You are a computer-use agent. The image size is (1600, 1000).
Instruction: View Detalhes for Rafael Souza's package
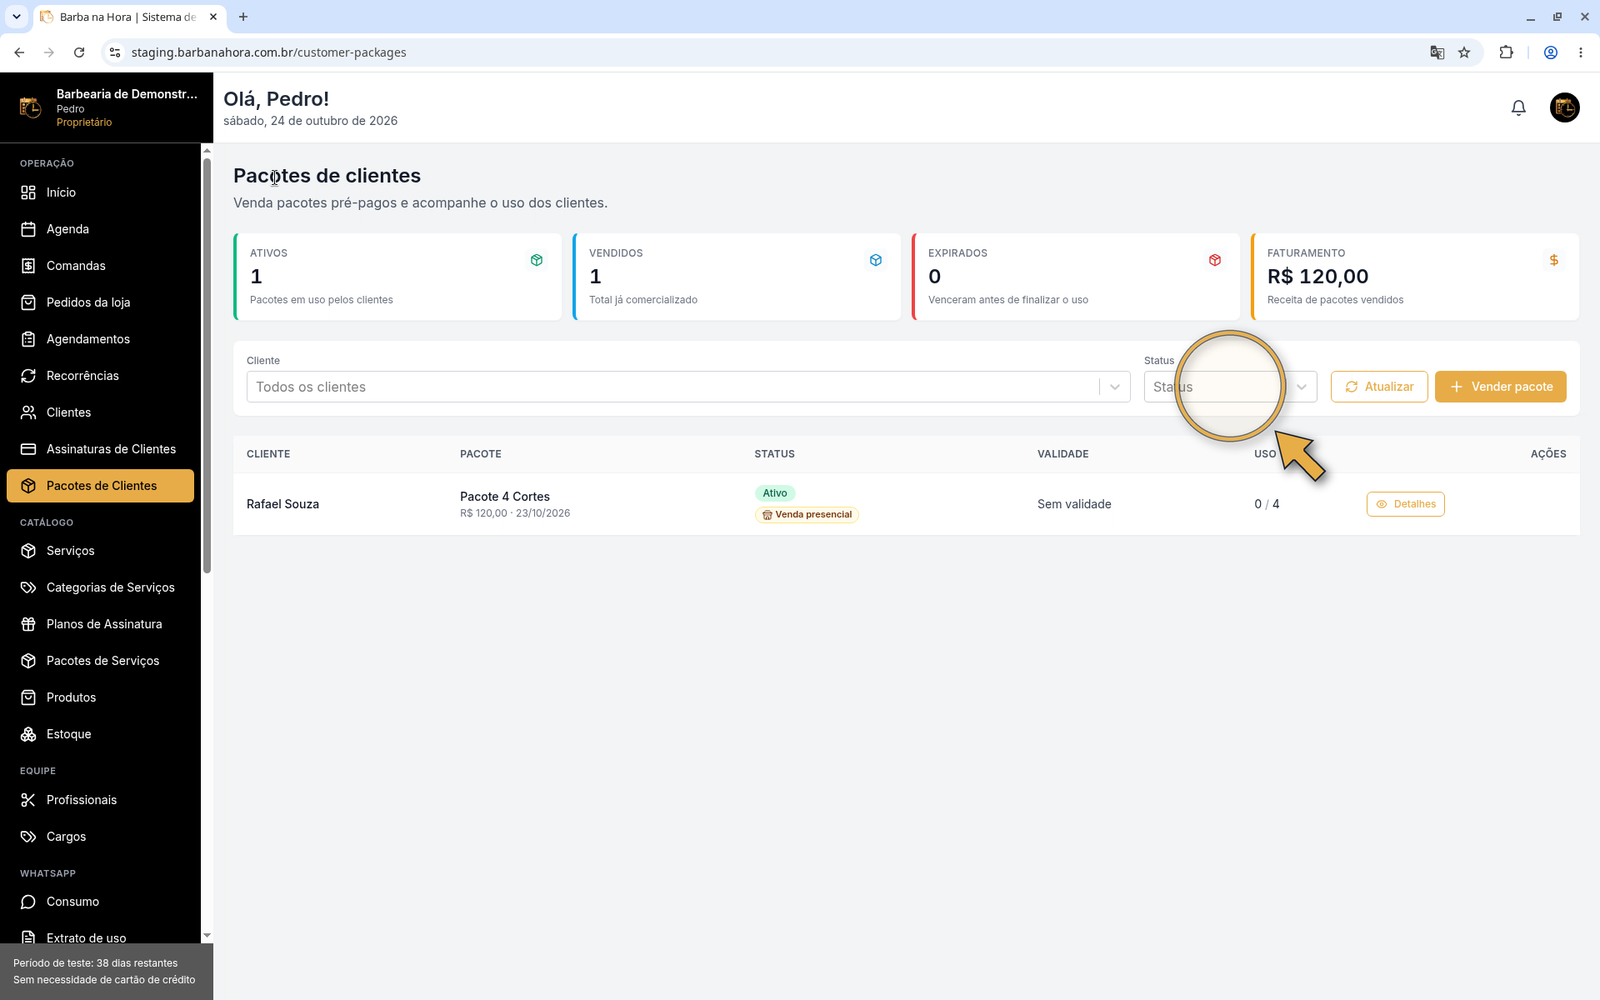pos(1405,504)
